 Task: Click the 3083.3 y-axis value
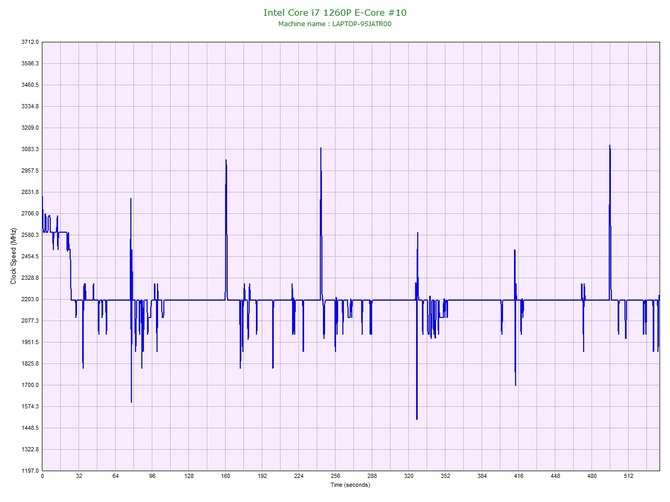(x=30, y=149)
